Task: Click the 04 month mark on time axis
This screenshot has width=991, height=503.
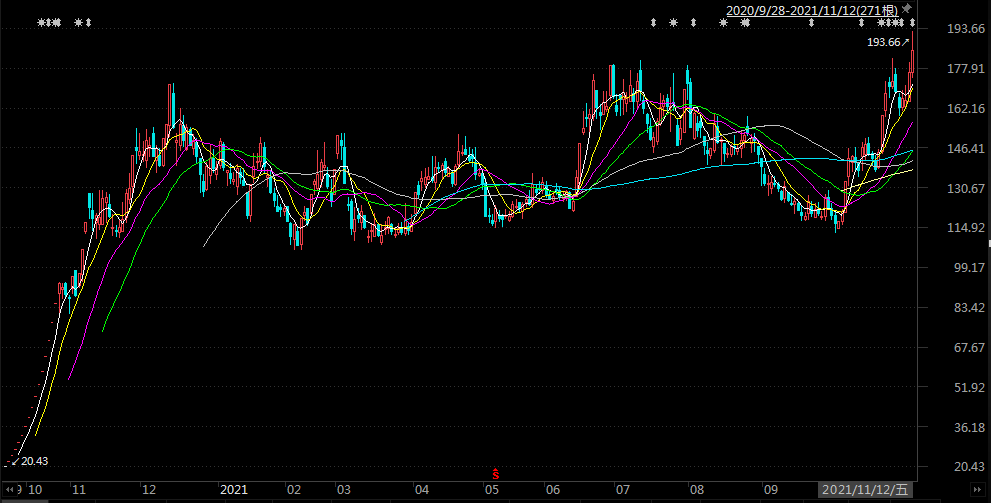Action: (421, 490)
